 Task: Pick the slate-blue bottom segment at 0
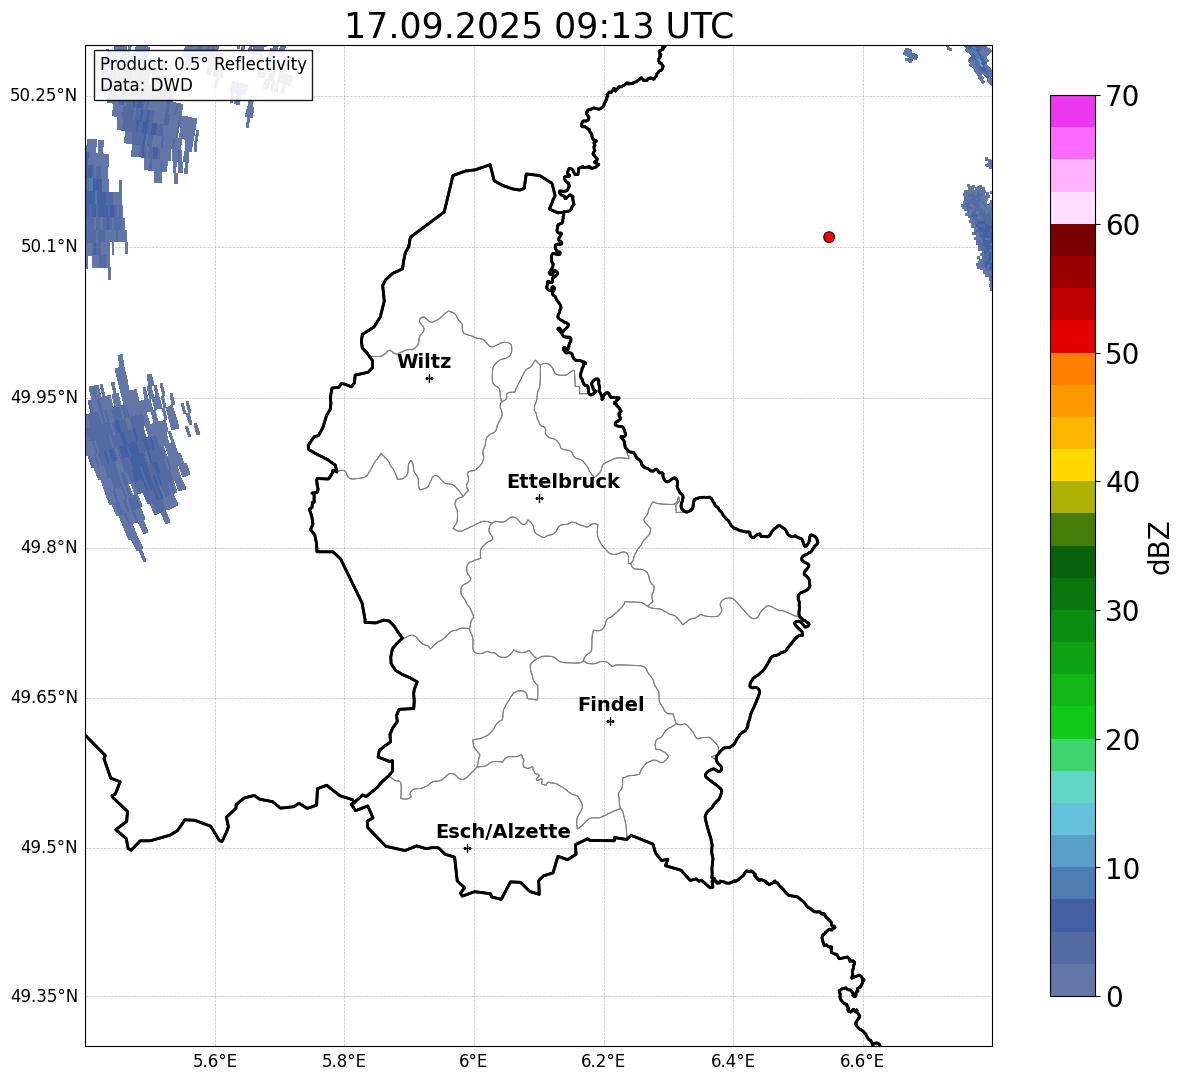pos(1073,980)
